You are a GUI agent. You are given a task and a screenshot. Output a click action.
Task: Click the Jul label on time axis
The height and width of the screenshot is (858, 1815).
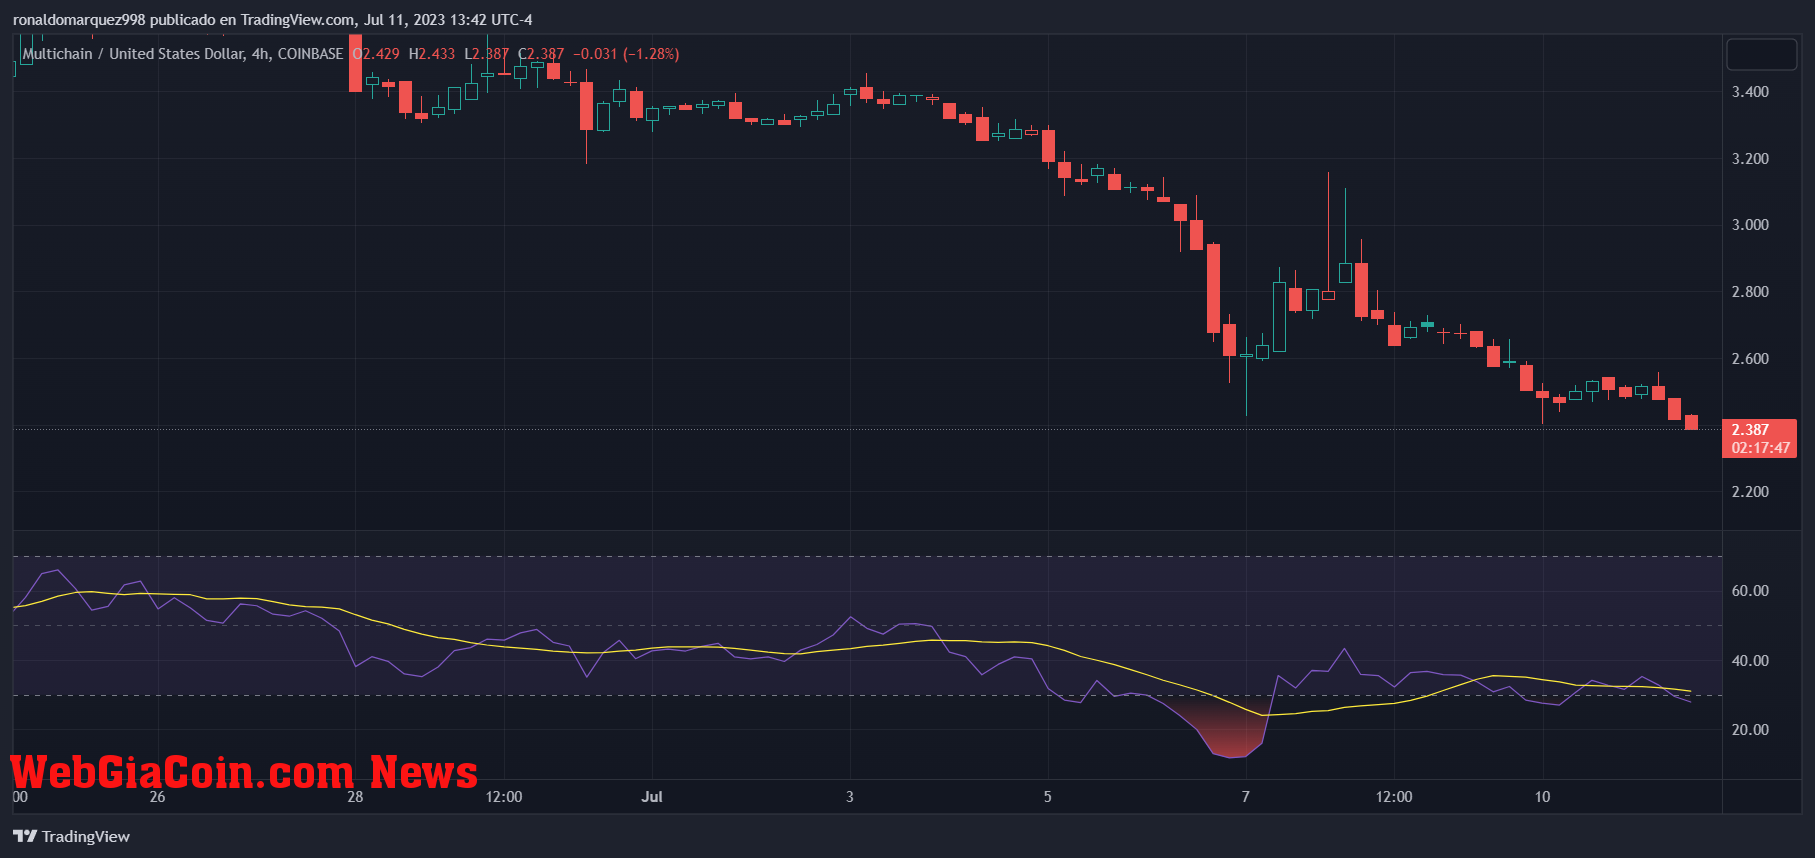(x=652, y=797)
